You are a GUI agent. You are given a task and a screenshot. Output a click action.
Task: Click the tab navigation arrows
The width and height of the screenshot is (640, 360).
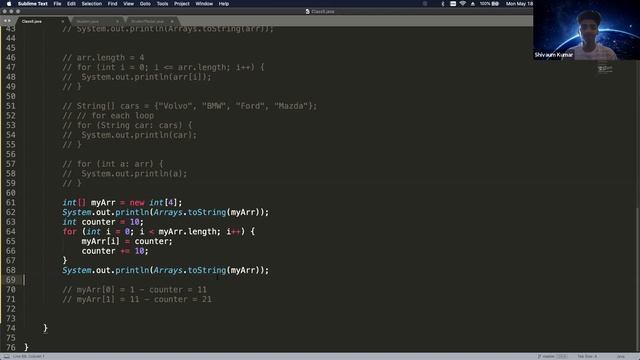[7, 21]
